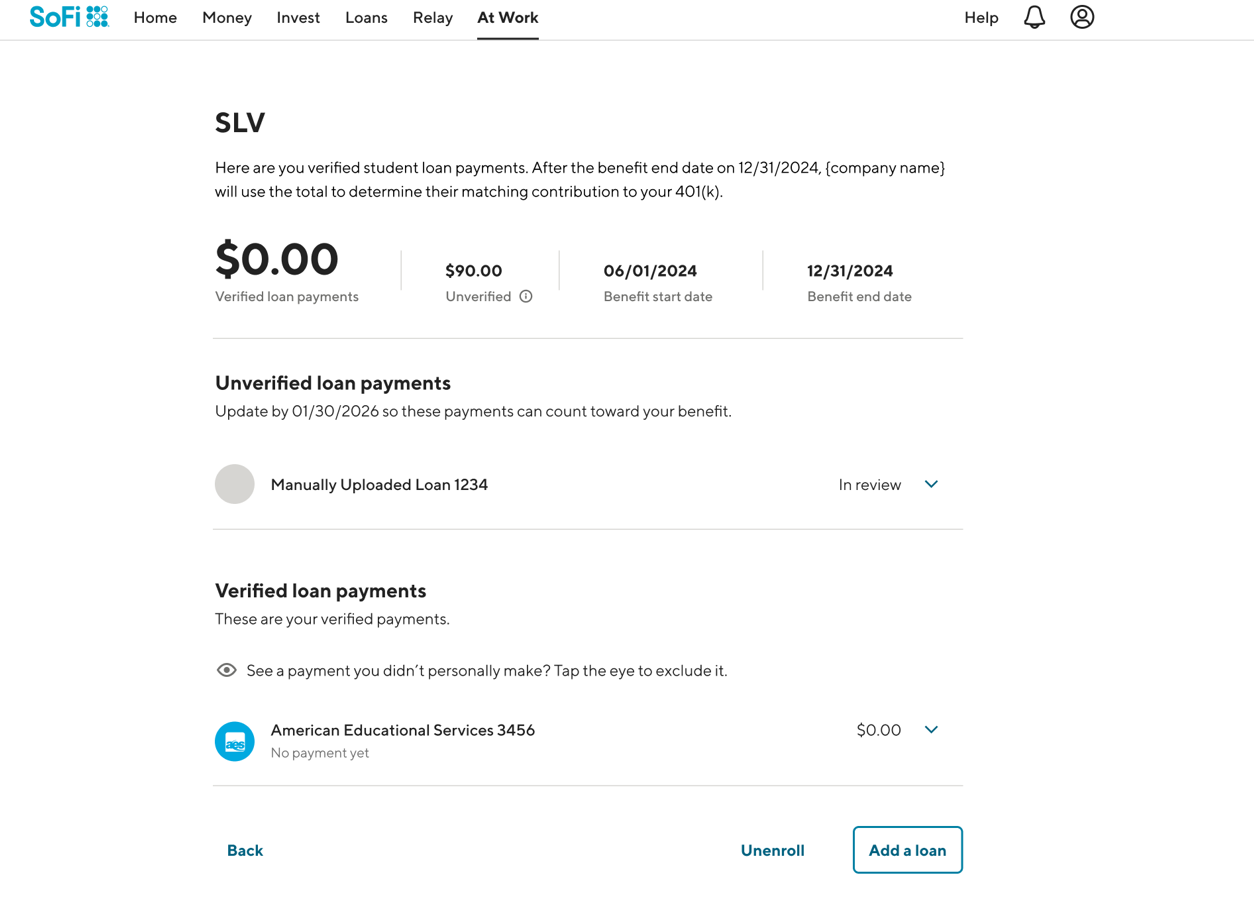Expand the Manually Uploaded Loan 1234 chevron
Image resolution: width=1254 pixels, height=904 pixels.
click(931, 484)
